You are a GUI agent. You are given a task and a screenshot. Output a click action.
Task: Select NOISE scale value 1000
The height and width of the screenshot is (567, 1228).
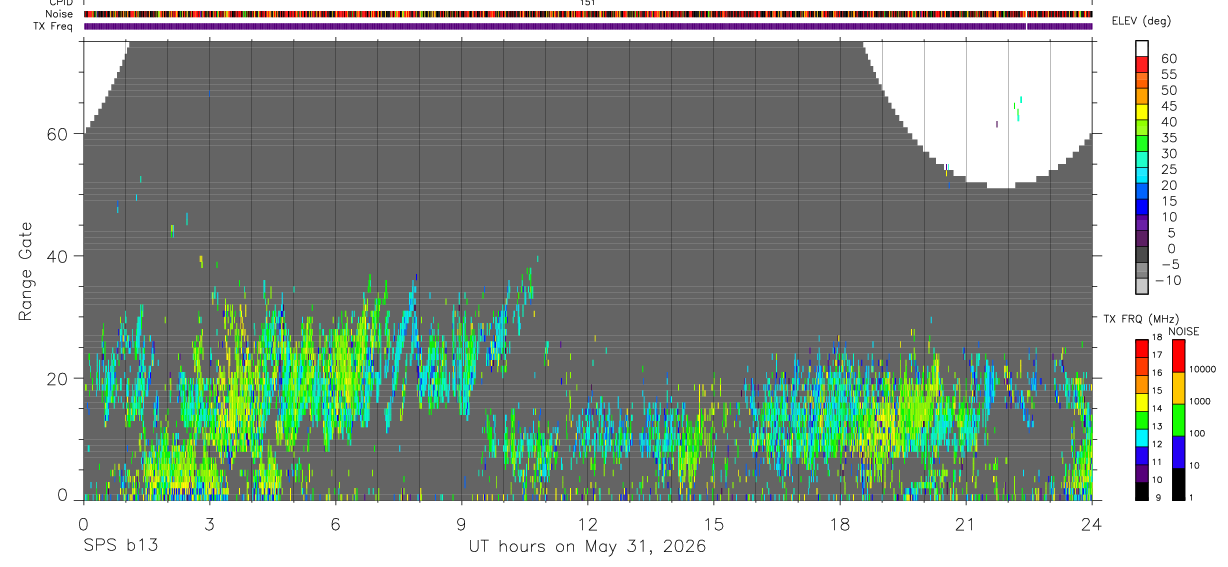[x=1201, y=401]
